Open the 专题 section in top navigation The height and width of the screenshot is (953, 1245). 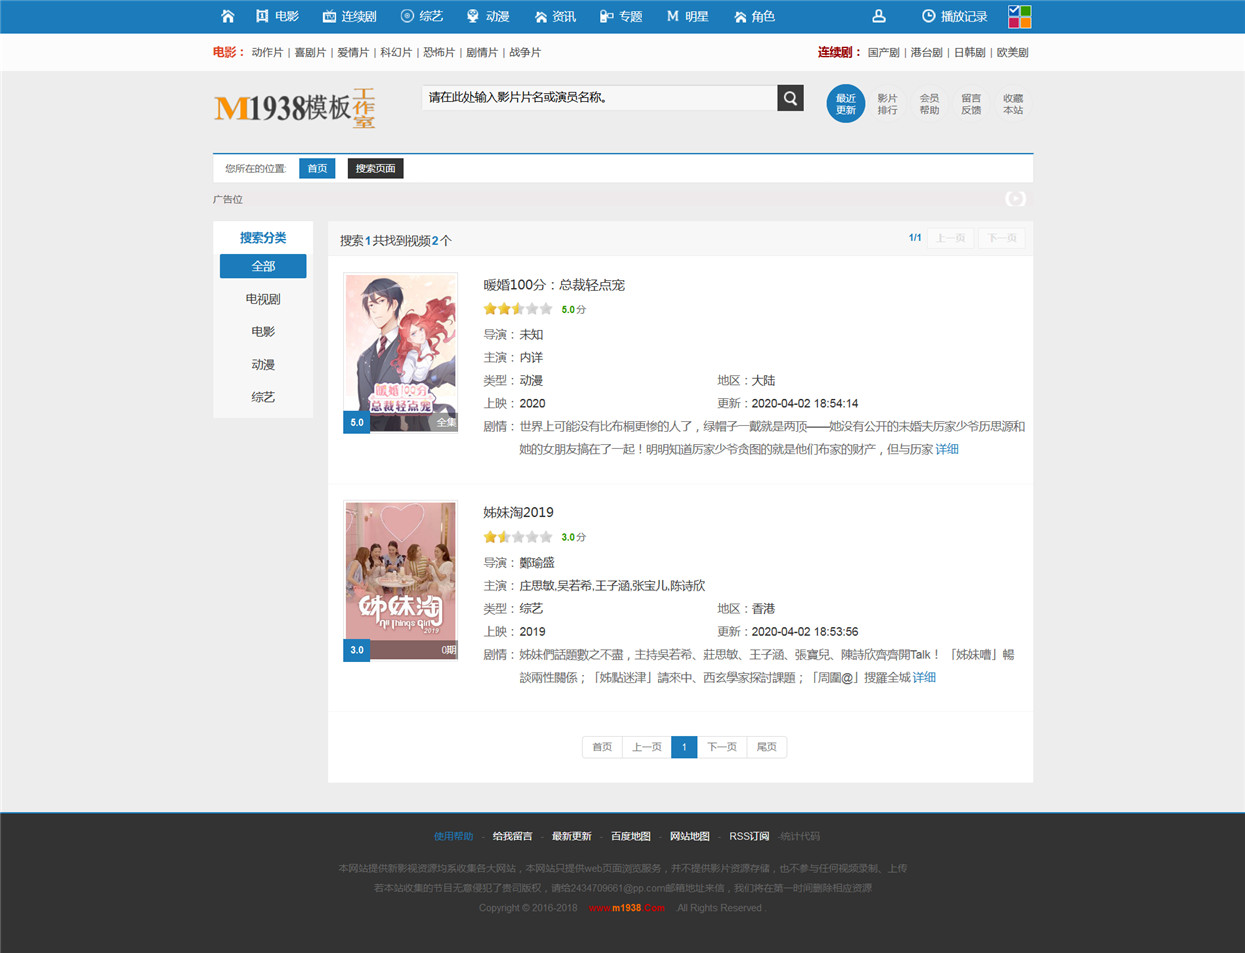point(621,16)
